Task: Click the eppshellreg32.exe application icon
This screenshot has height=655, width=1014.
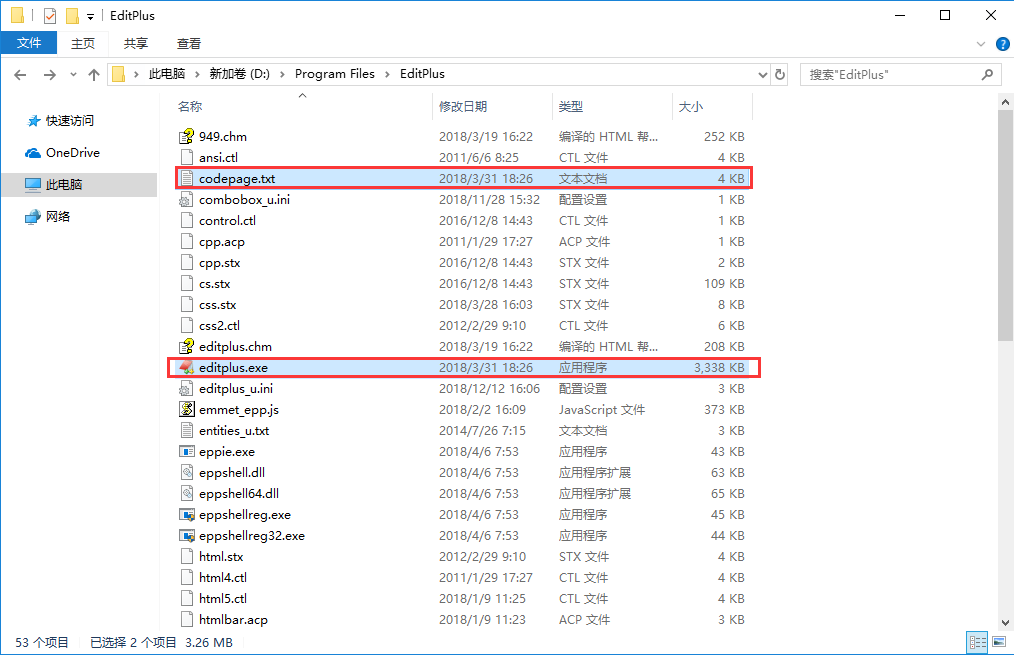Action: point(186,535)
